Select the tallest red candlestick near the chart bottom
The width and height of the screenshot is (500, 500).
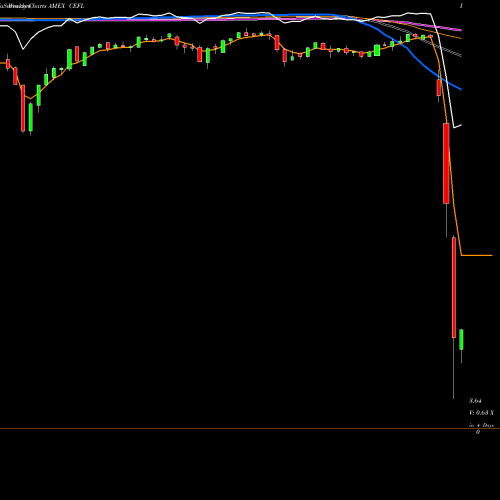coord(454,287)
